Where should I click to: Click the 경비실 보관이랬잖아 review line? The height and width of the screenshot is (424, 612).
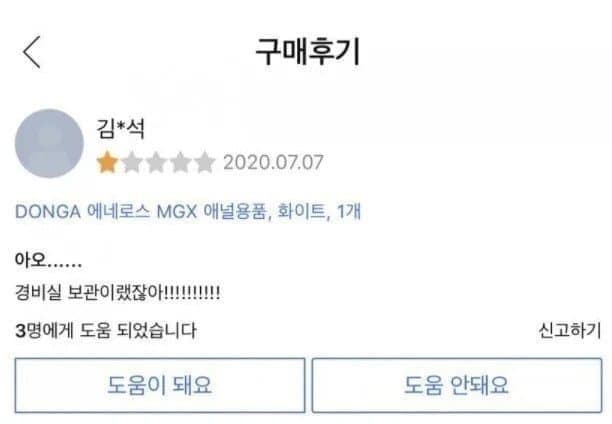click(117, 292)
